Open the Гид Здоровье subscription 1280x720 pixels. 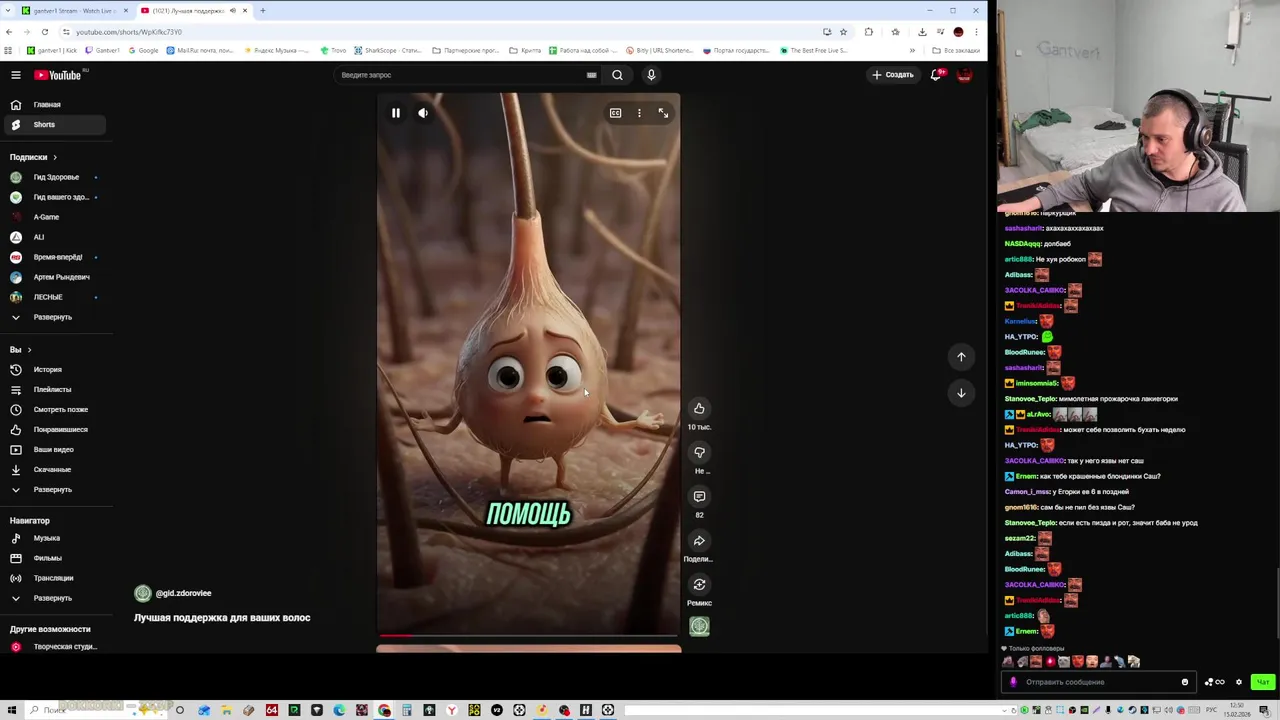click(55, 177)
